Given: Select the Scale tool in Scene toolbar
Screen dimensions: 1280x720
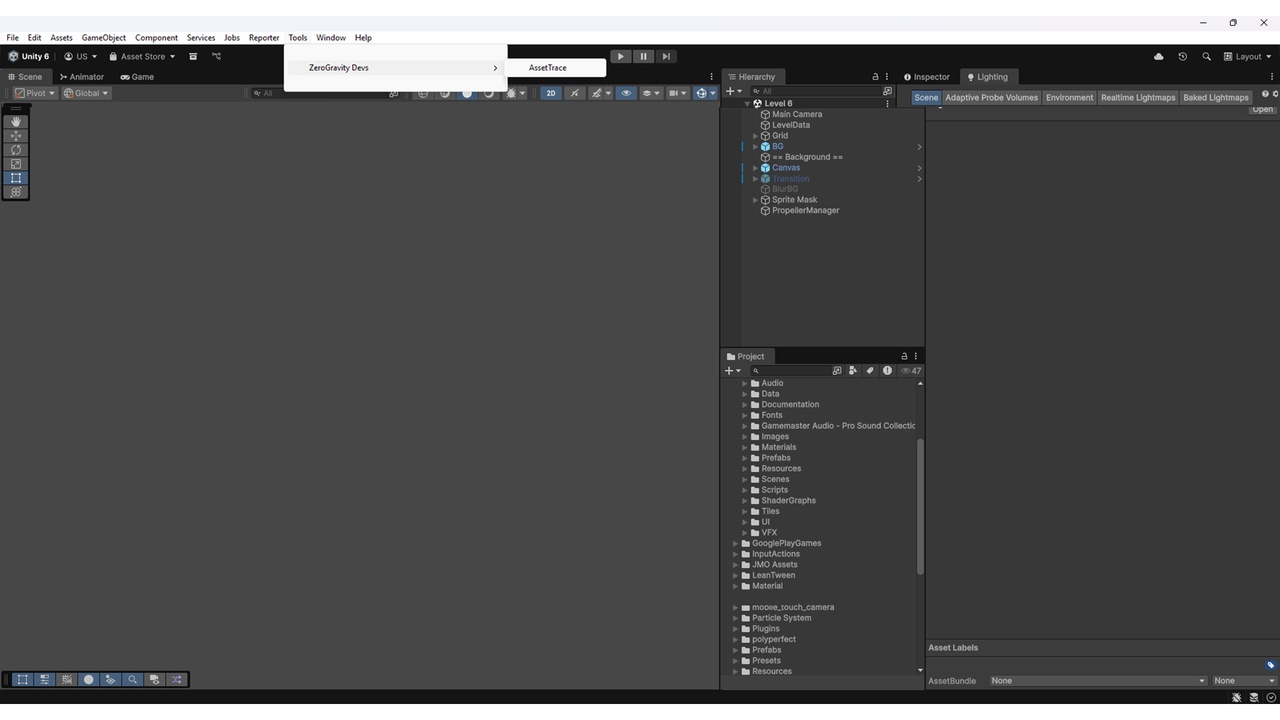Looking at the screenshot, I should click(16, 164).
